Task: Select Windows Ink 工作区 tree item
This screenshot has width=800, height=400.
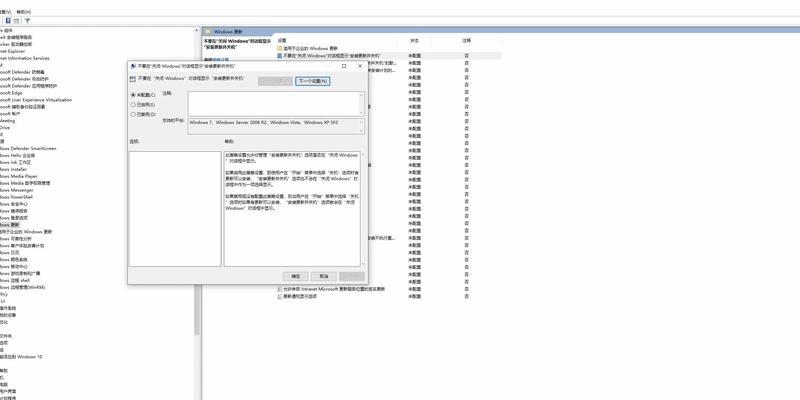Action: click(x=16, y=162)
